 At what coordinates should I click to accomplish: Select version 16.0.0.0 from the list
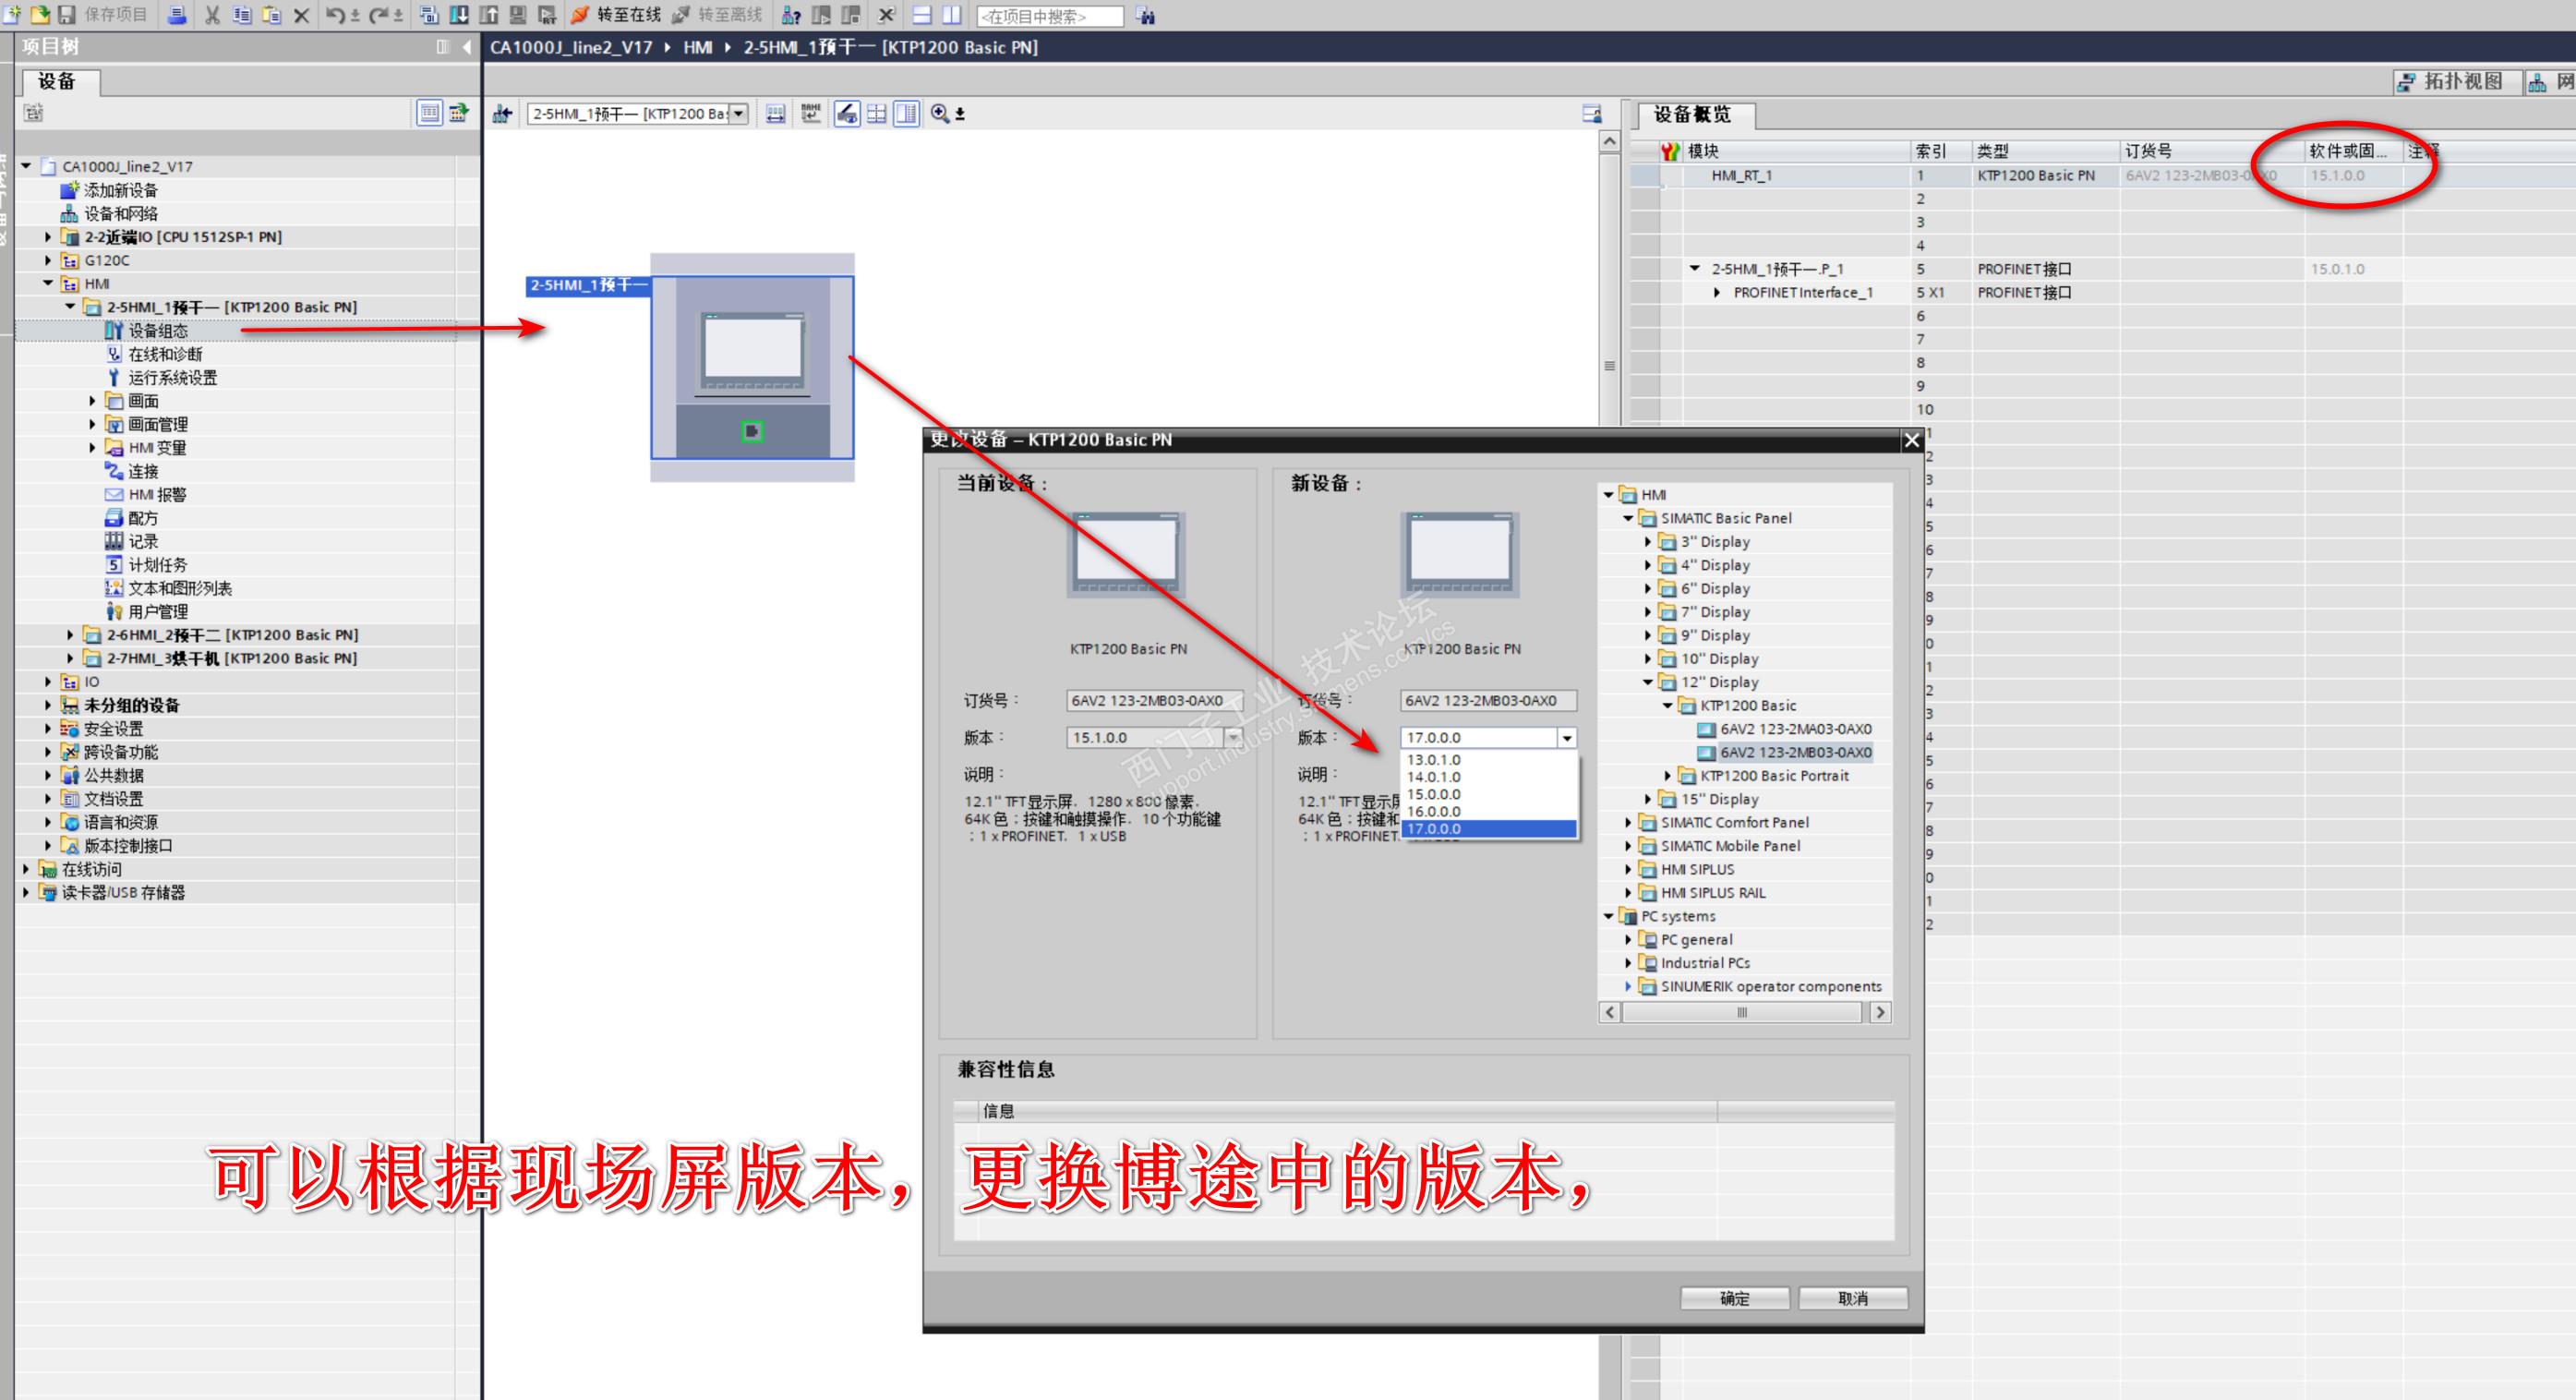(x=1434, y=811)
